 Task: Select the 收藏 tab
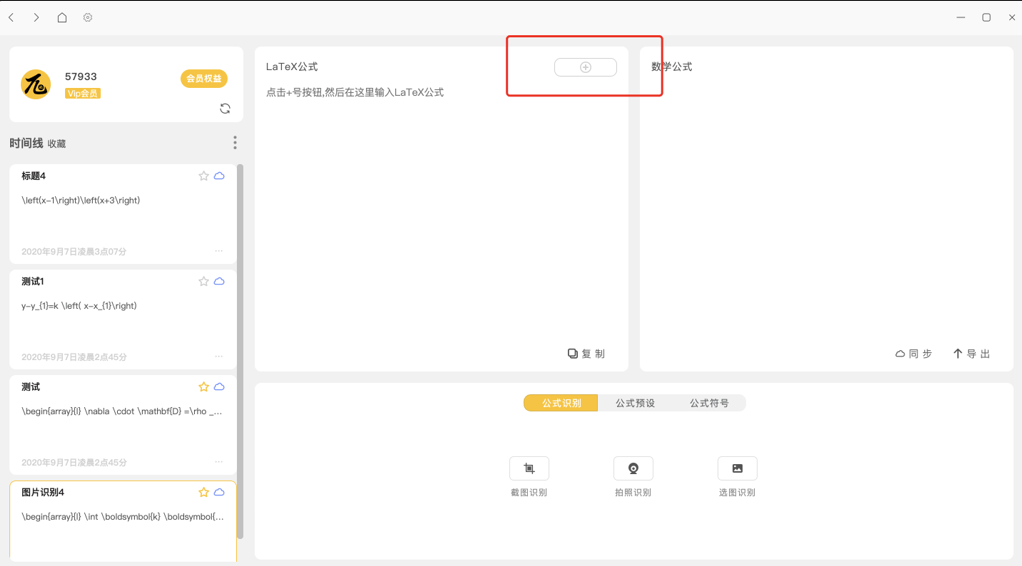(57, 144)
